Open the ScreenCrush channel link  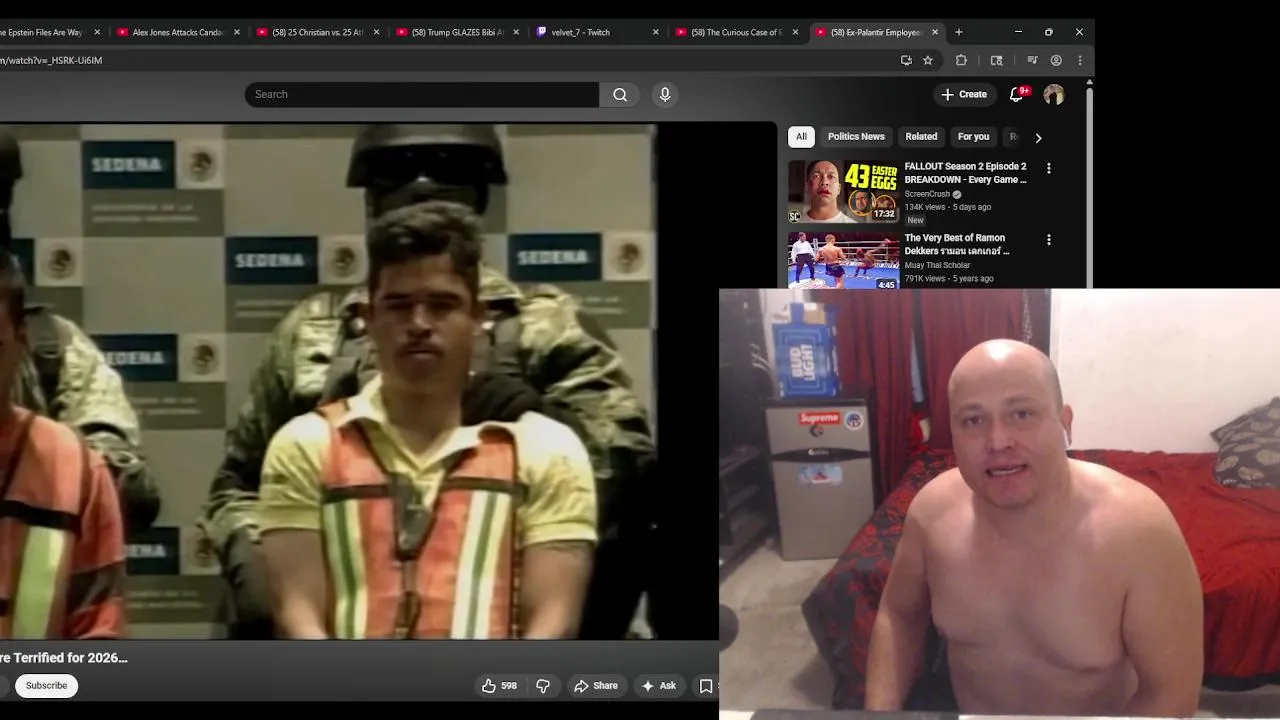pos(927,194)
